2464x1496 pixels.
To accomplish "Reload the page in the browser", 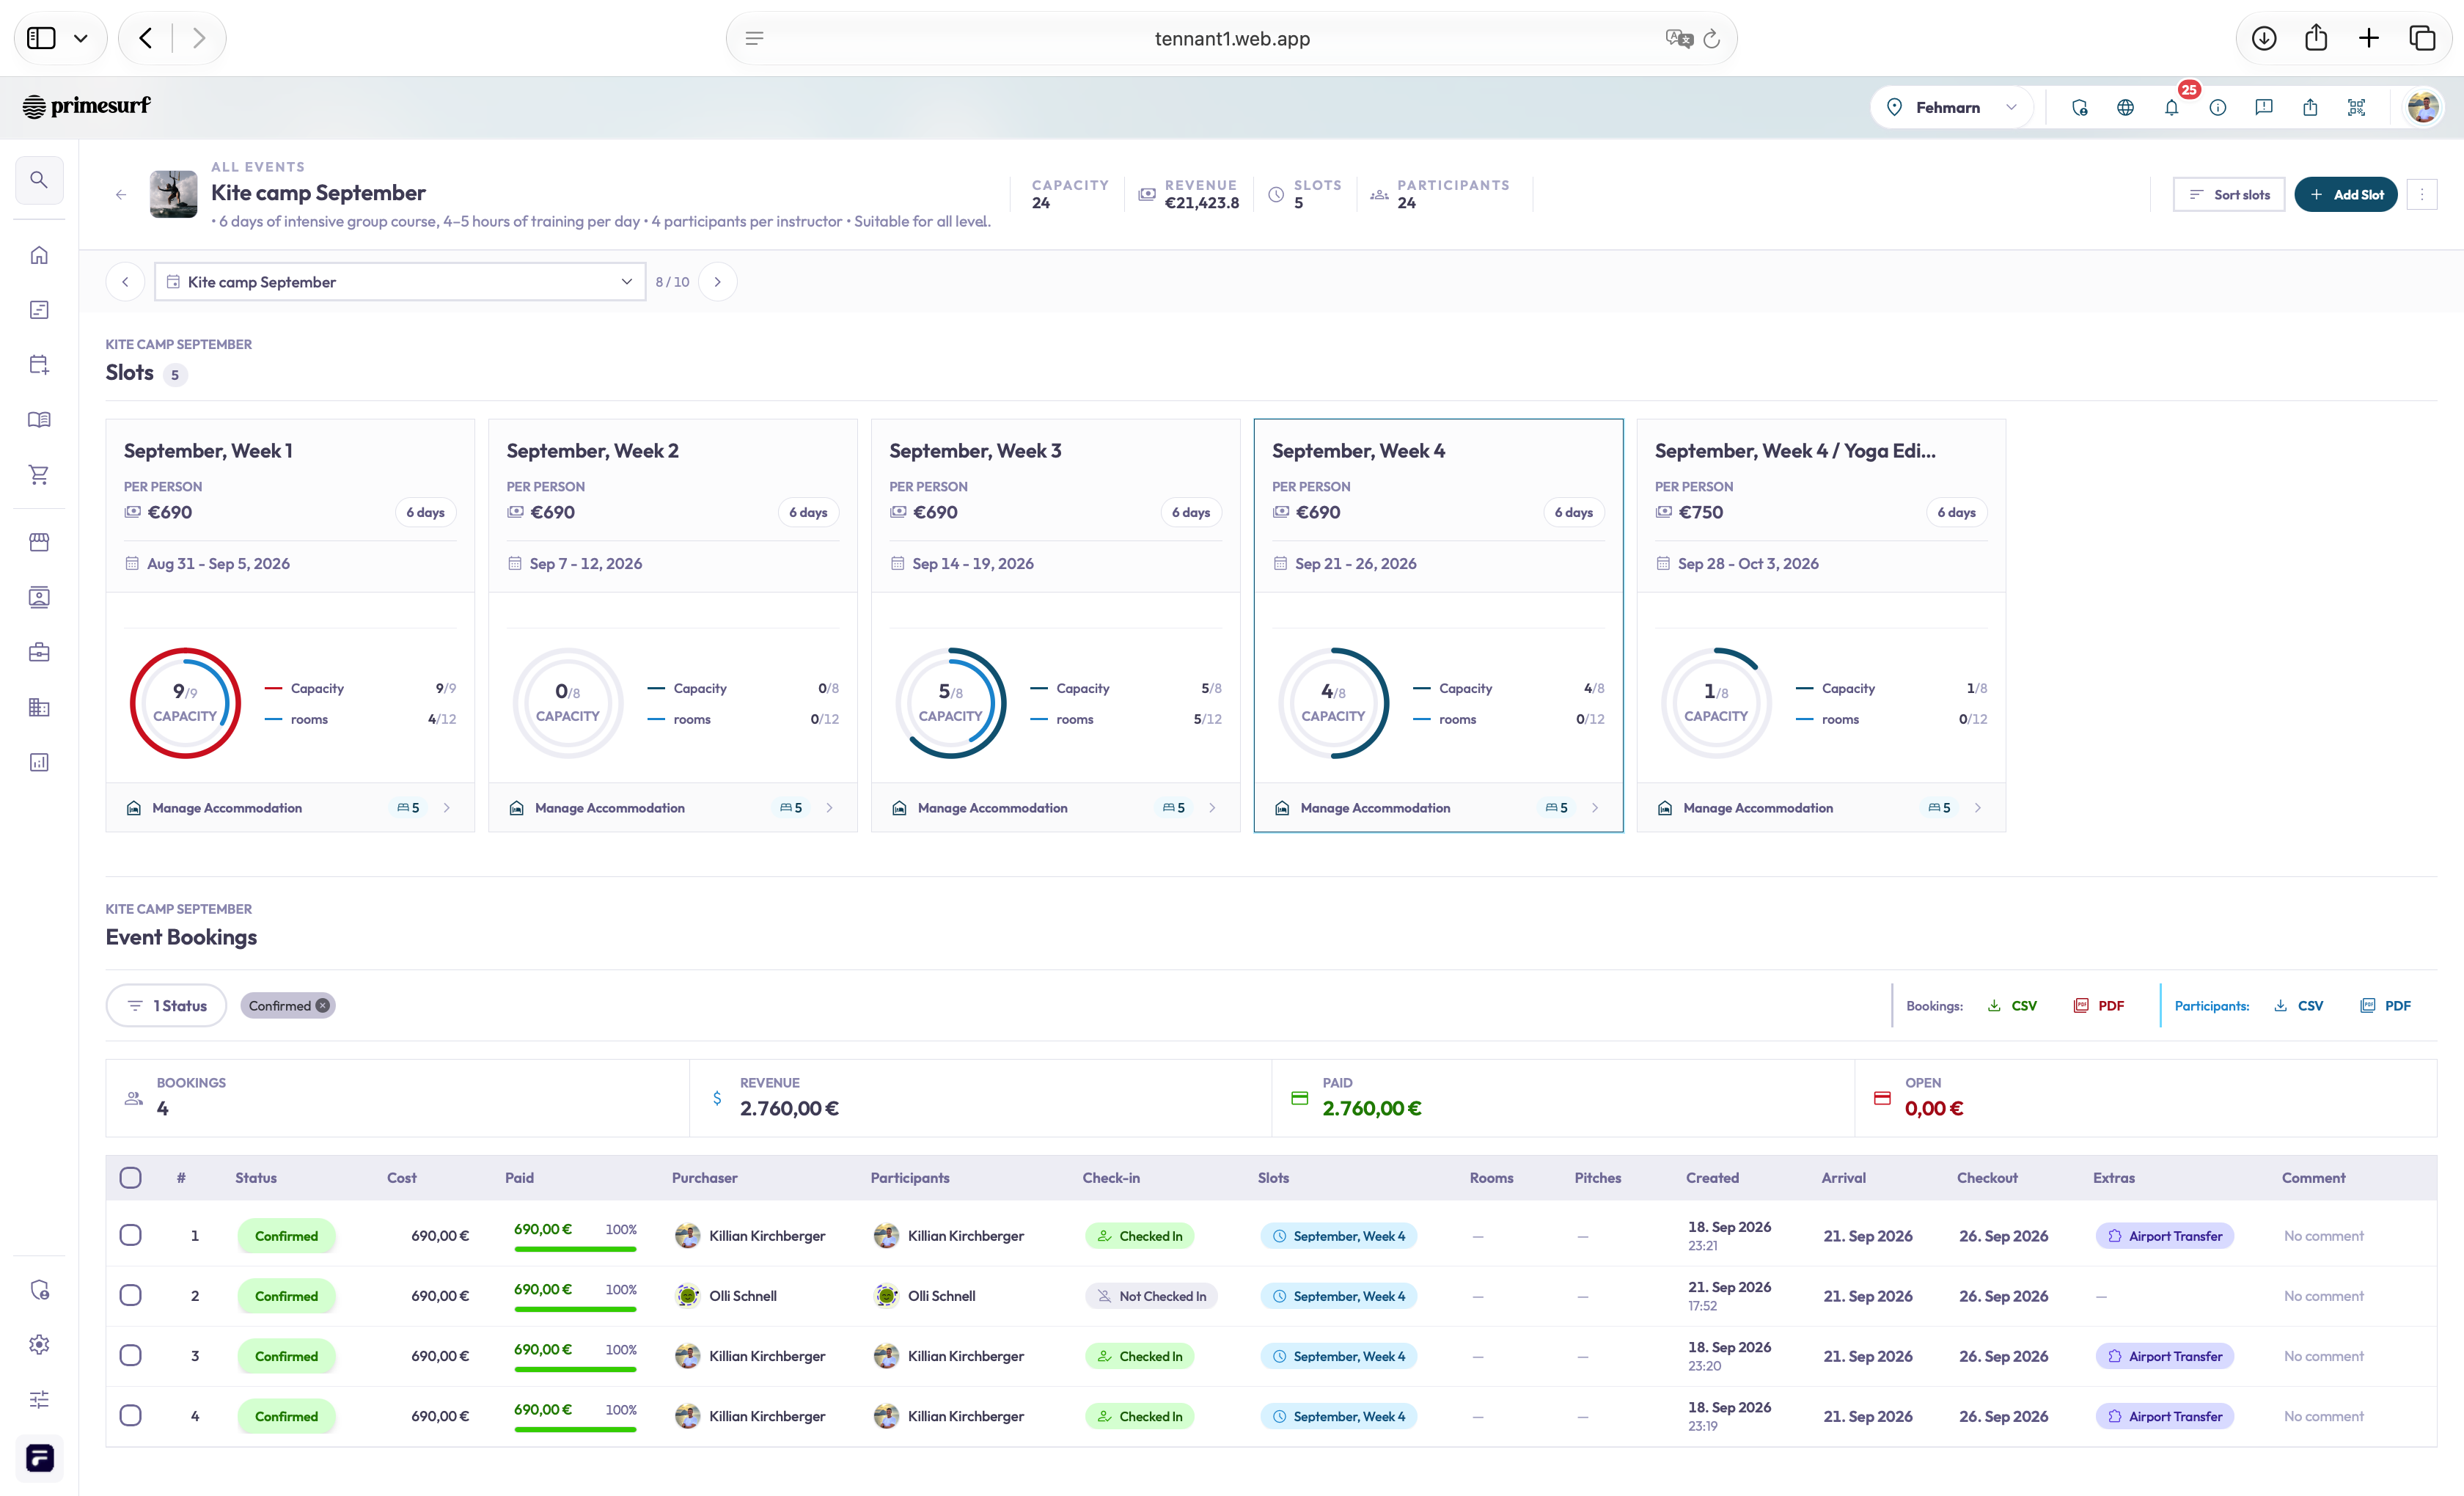I will pos(1712,38).
